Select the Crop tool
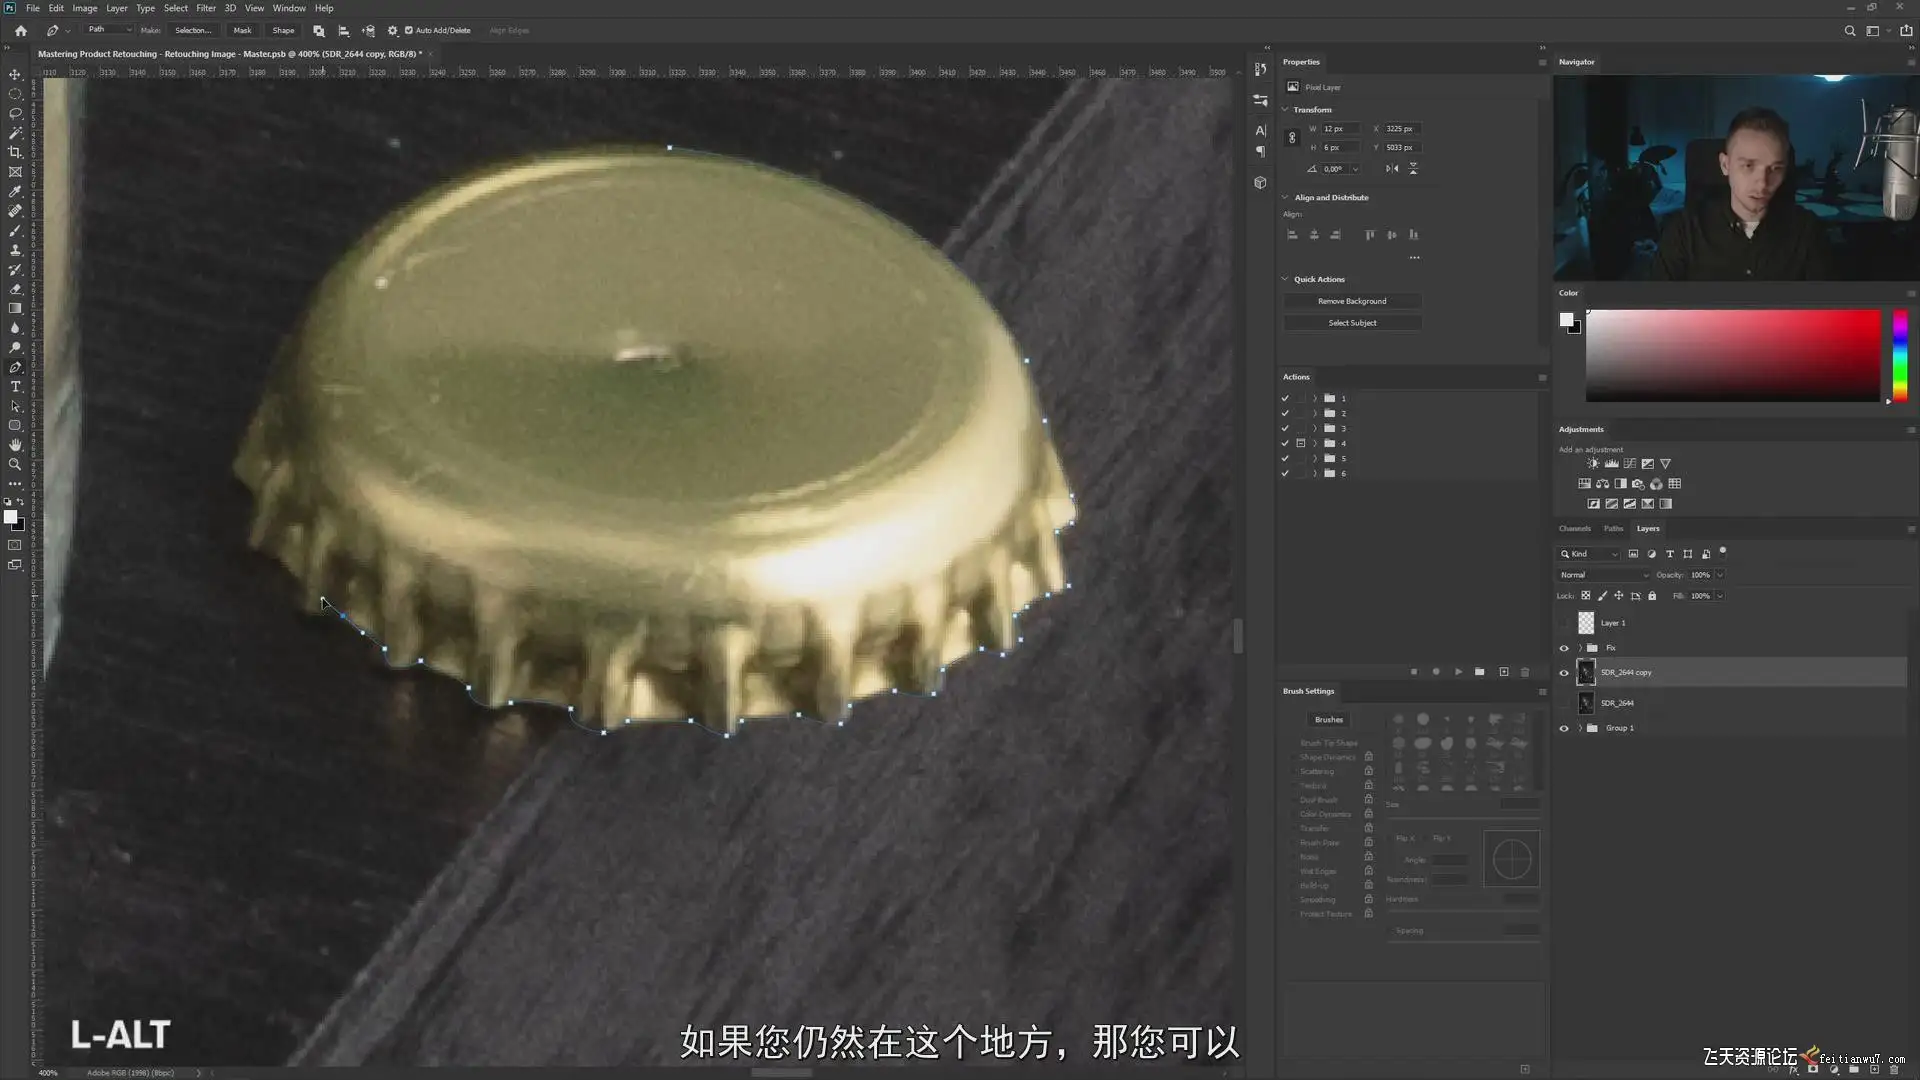 click(15, 152)
